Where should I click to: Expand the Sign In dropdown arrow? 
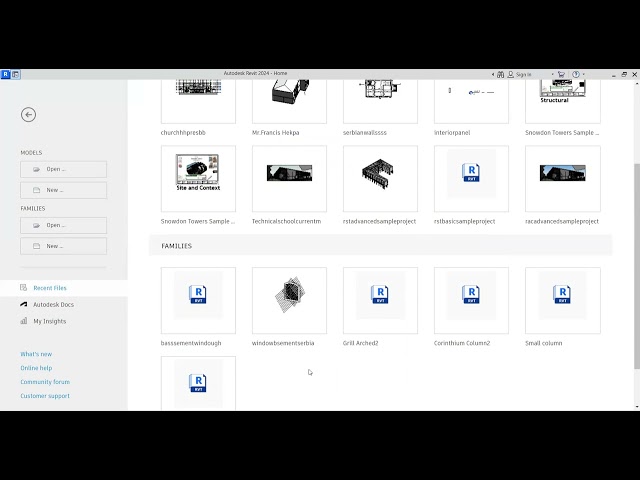coord(553,74)
